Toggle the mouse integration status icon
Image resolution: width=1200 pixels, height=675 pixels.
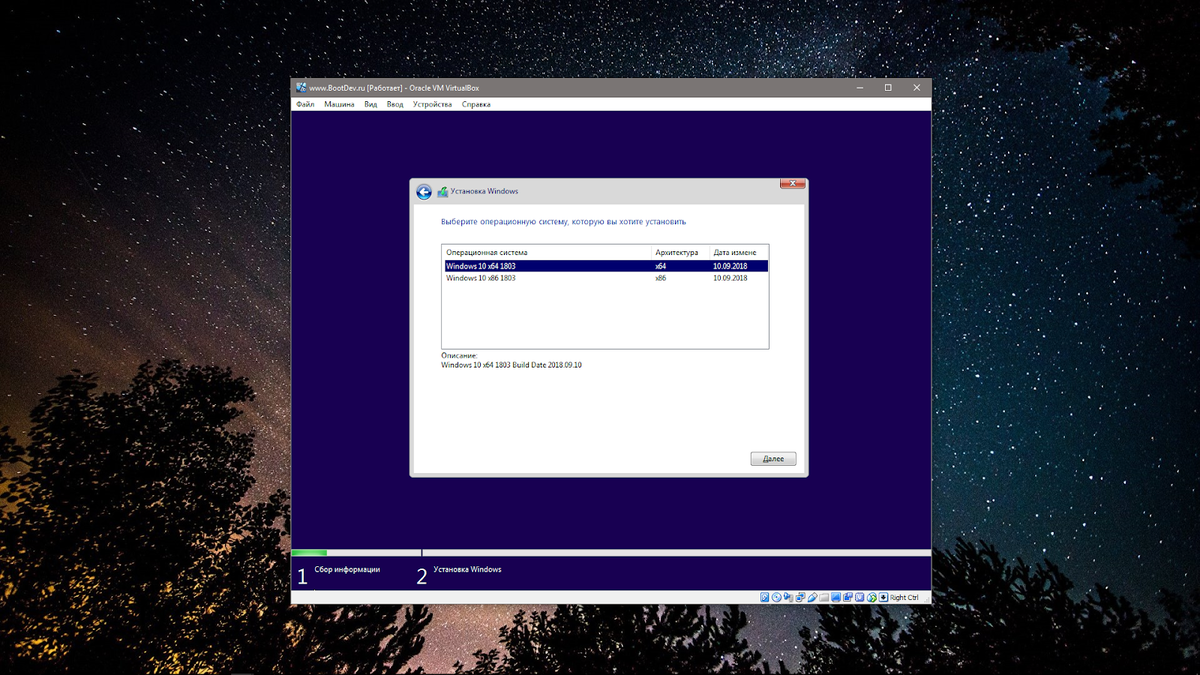(872, 597)
